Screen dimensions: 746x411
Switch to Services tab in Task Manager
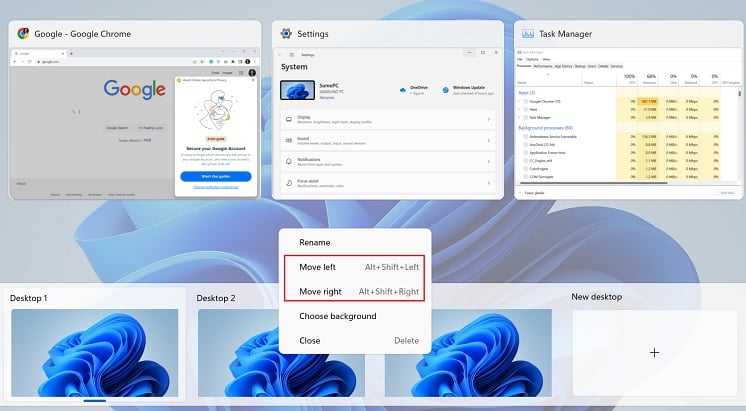(x=616, y=66)
